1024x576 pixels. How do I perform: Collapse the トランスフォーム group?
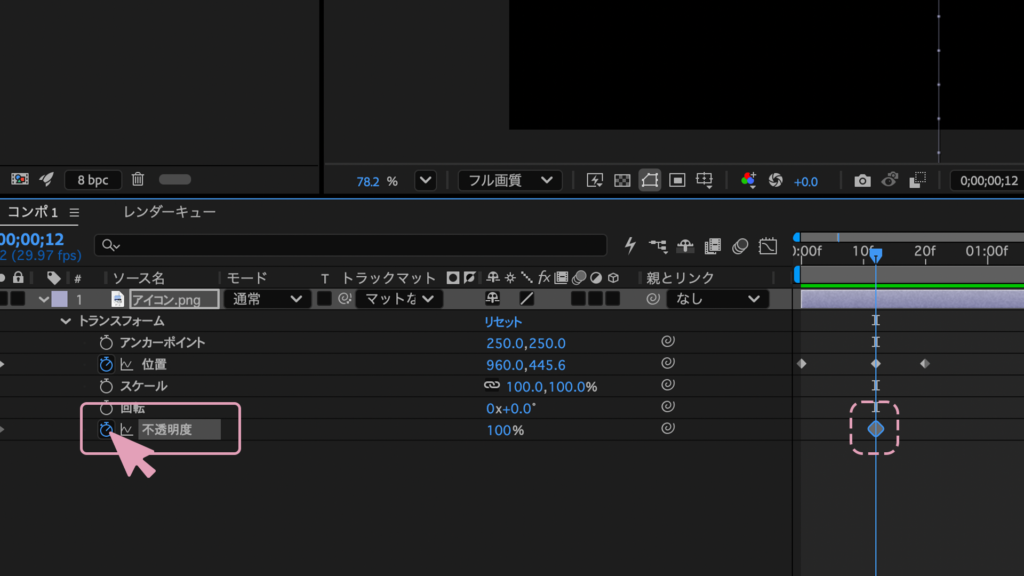pos(65,321)
